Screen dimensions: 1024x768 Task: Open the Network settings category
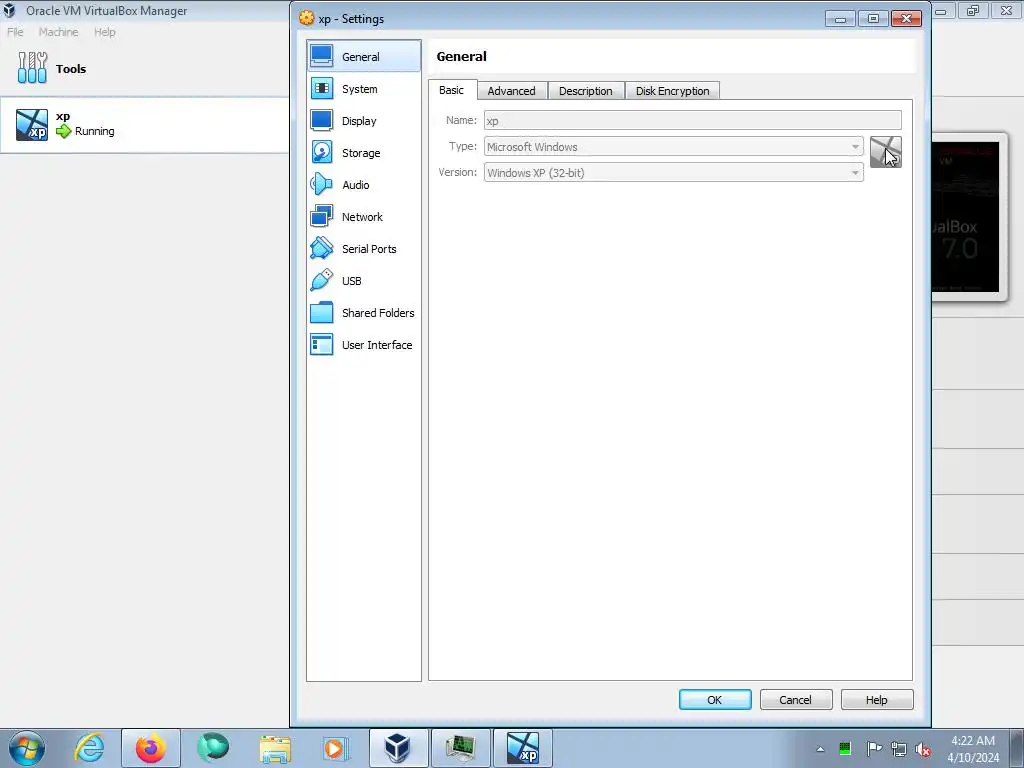pyautogui.click(x=364, y=217)
